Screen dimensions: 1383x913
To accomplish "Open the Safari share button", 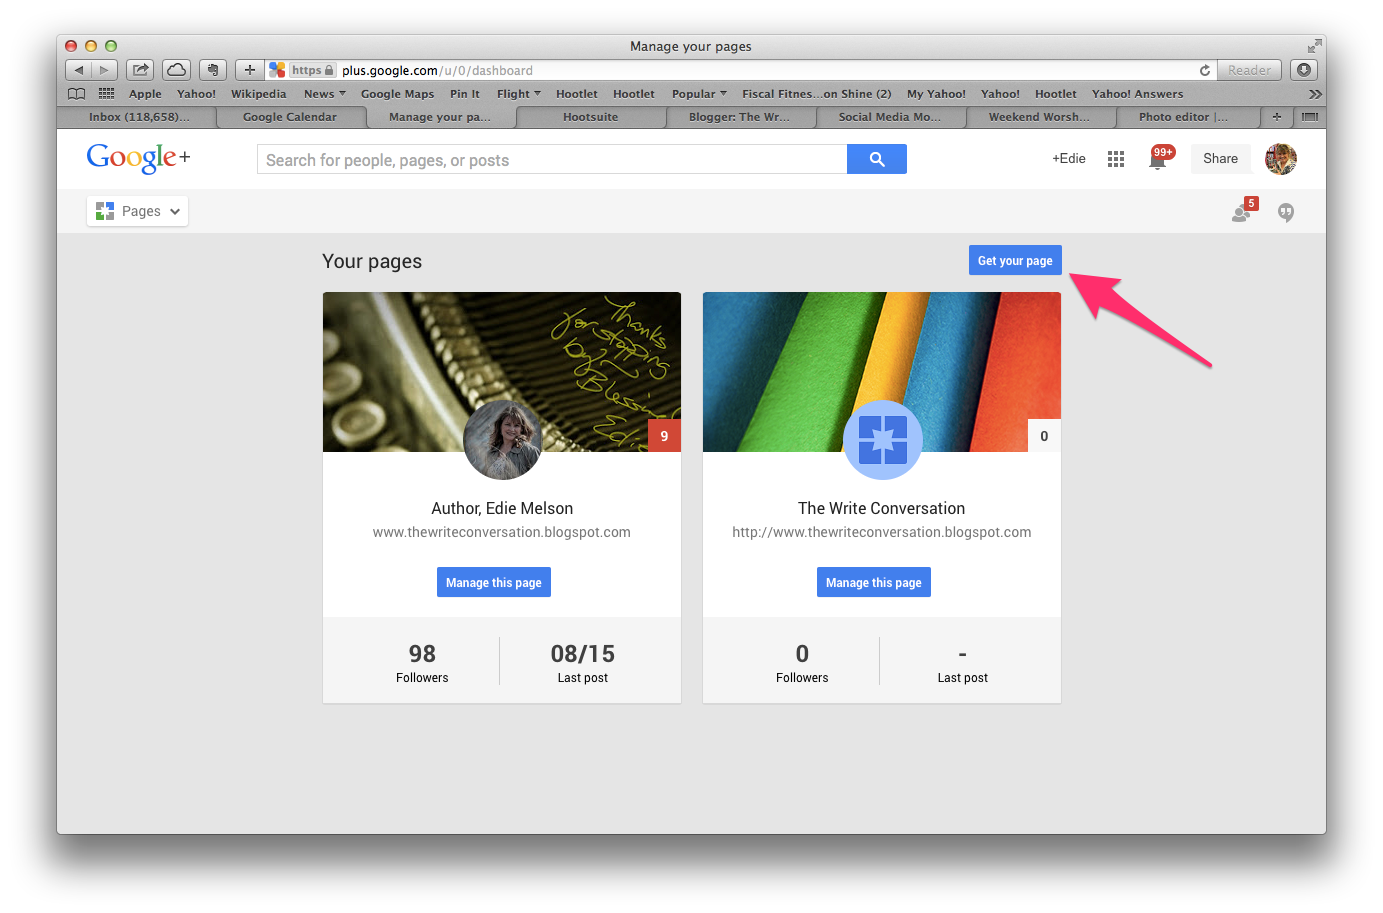I will point(140,70).
